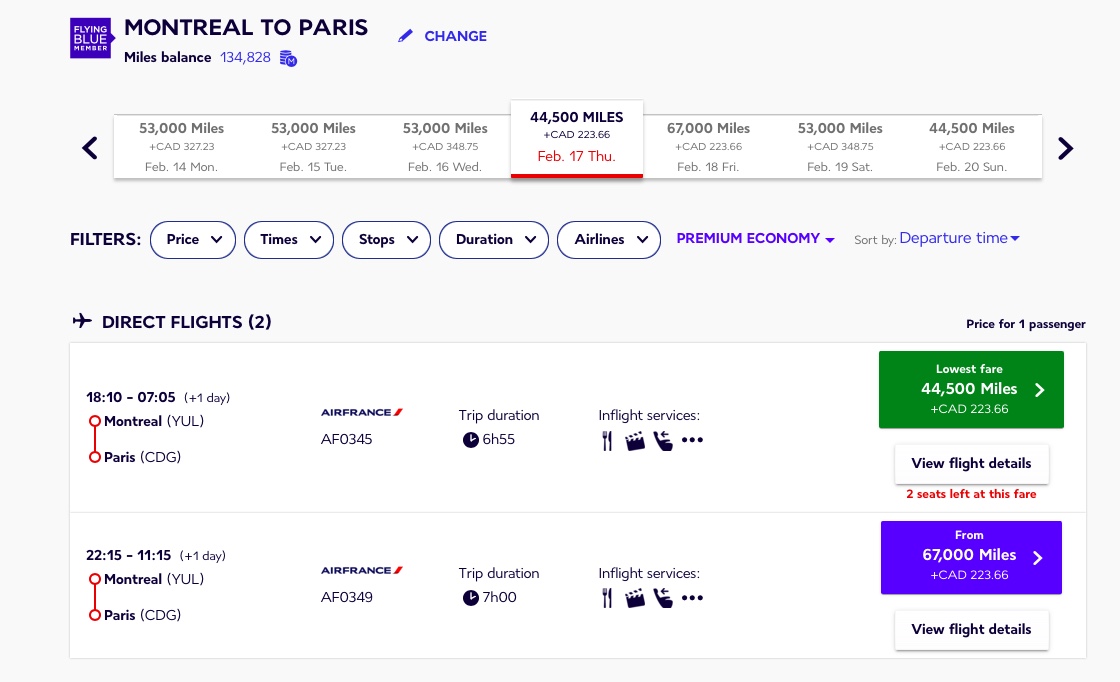Click flight number AF0349 text
The image size is (1120, 682).
(x=346, y=597)
